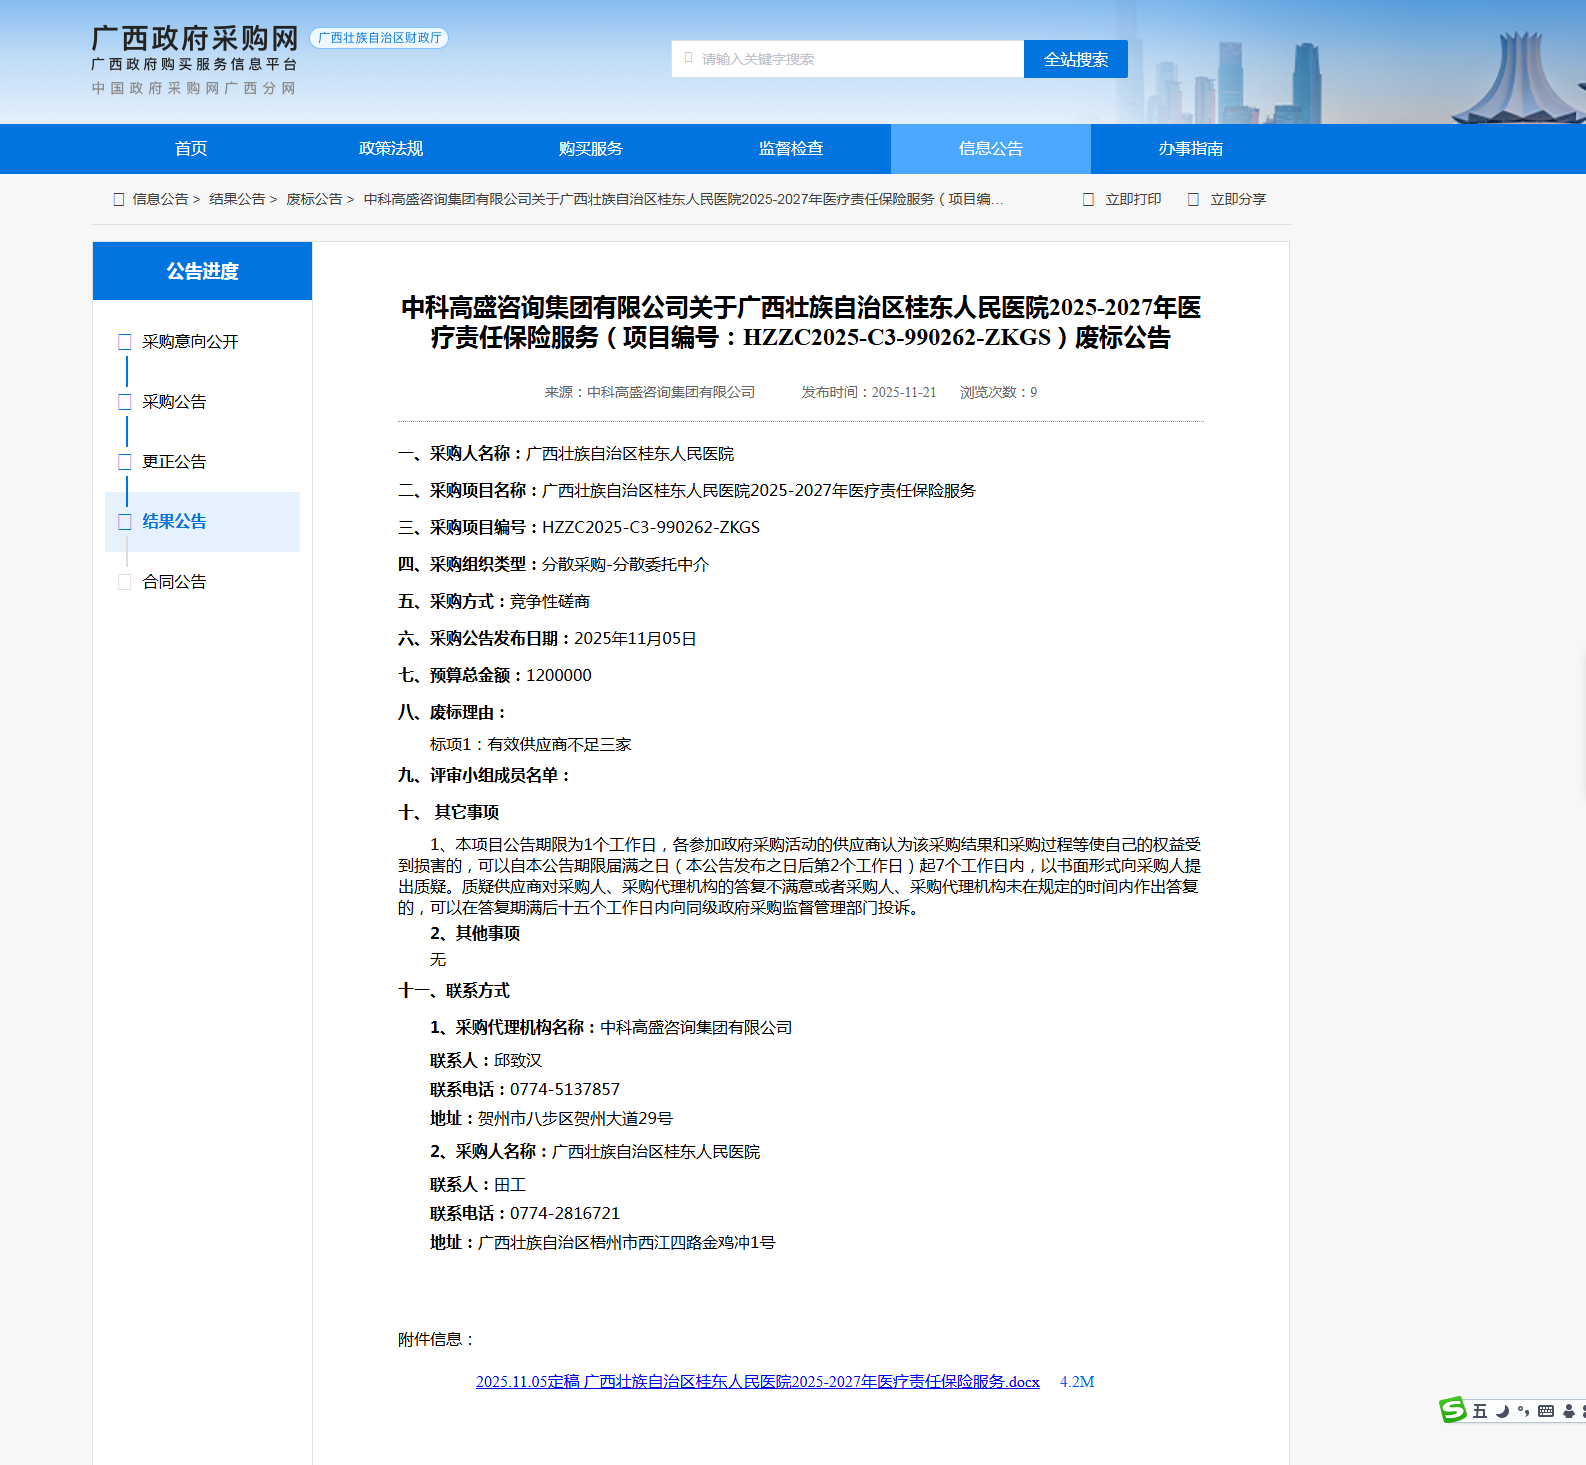Open the 政策法规 navigation tab
This screenshot has height=1465, width=1586.
pos(391,149)
